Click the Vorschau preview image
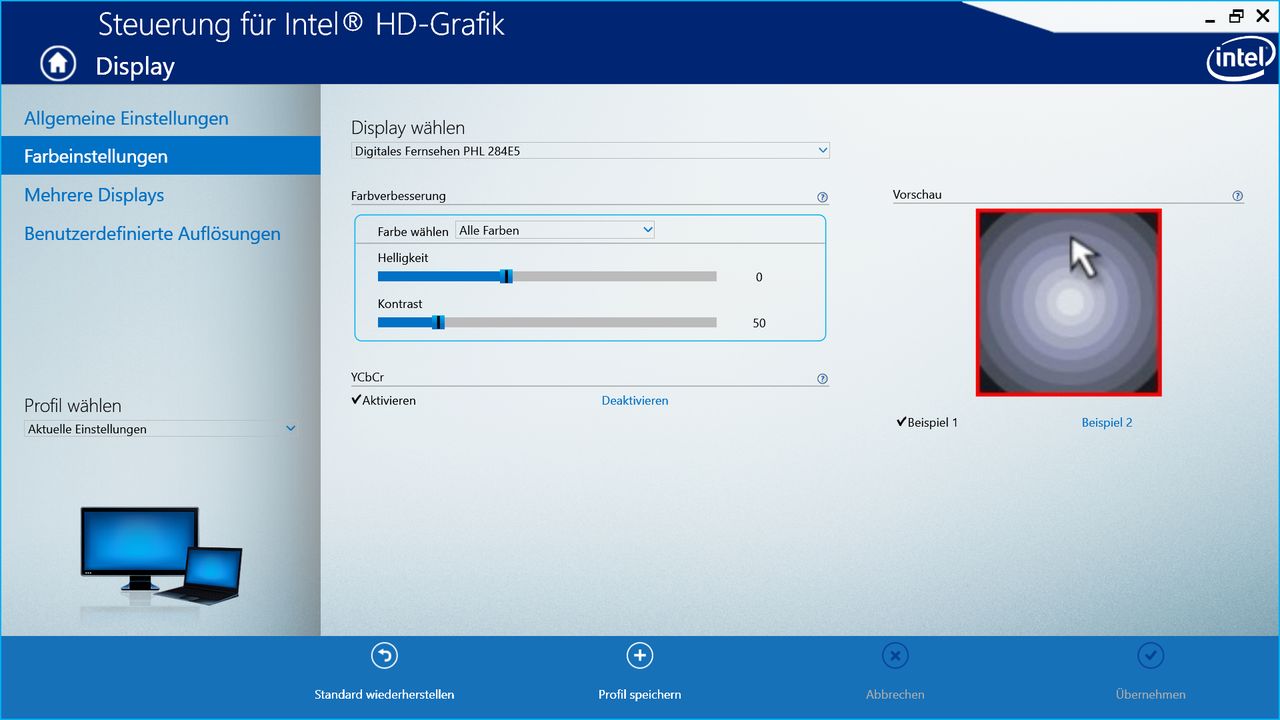Image resolution: width=1280 pixels, height=720 pixels. pos(1069,302)
